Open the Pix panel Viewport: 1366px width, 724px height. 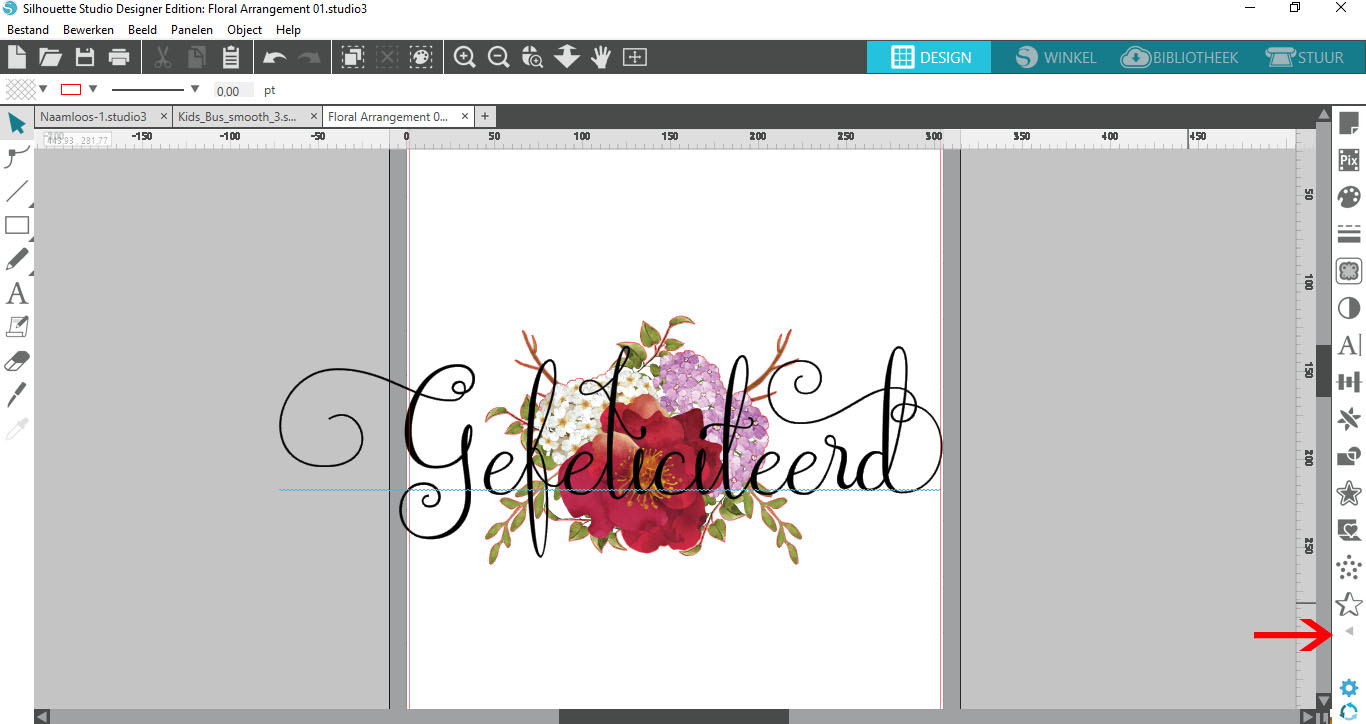click(1349, 160)
